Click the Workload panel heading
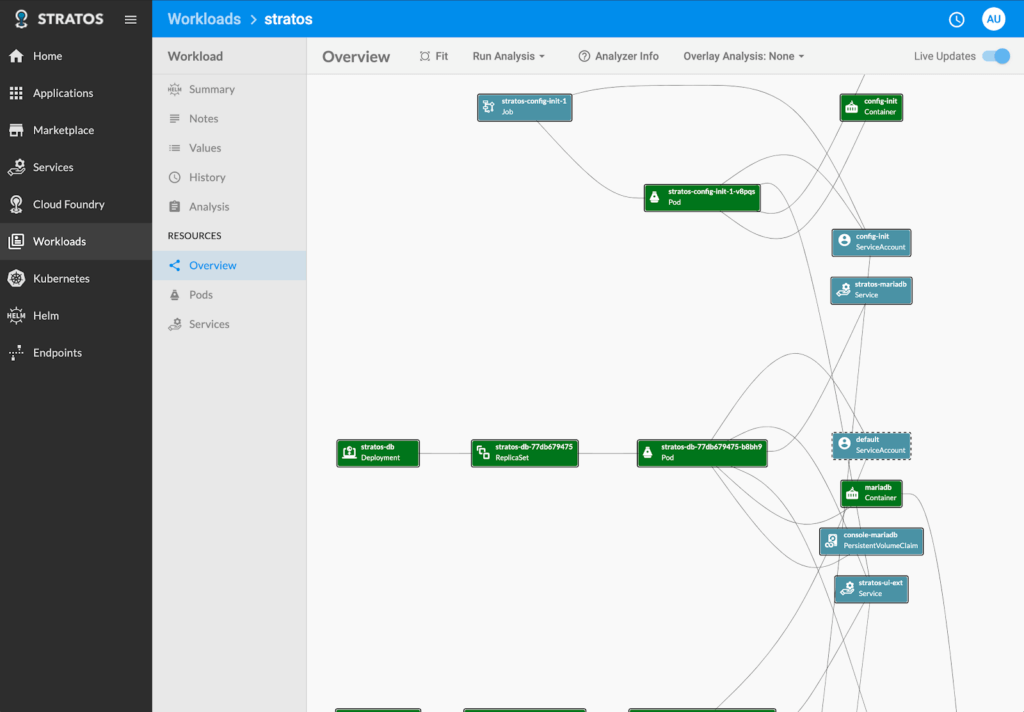 point(195,56)
